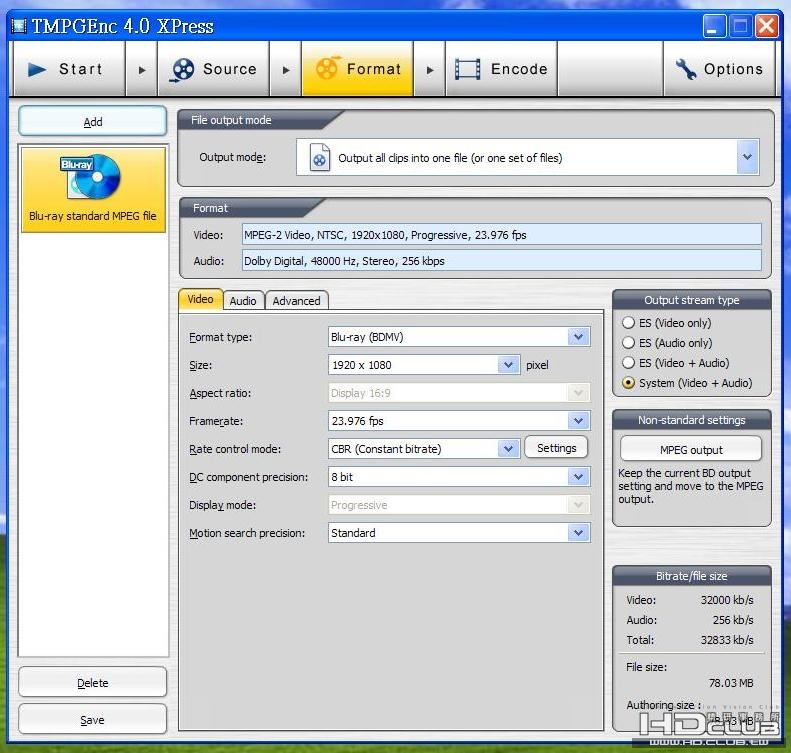Viewport: 791px width, 753px height.
Task: Open the Source stage
Action: coord(213,69)
